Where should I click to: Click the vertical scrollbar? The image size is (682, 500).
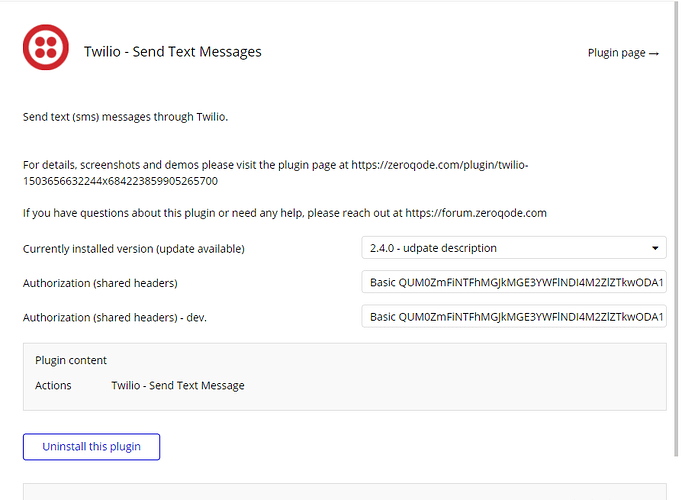pyautogui.click(x=675, y=228)
